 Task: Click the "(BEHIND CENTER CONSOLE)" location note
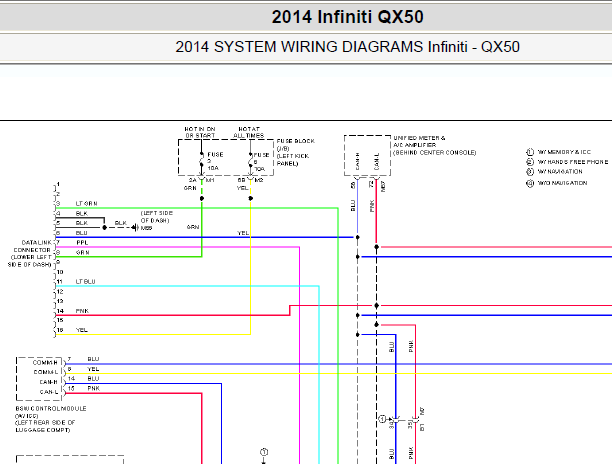pyautogui.click(x=434, y=153)
